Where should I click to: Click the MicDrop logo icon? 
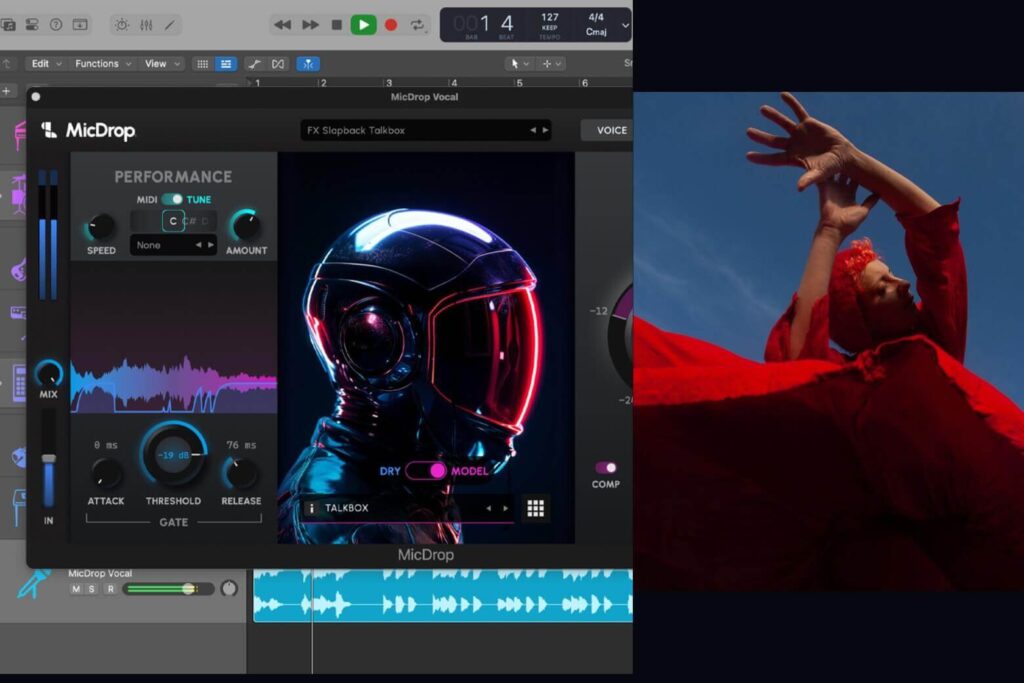(49, 130)
